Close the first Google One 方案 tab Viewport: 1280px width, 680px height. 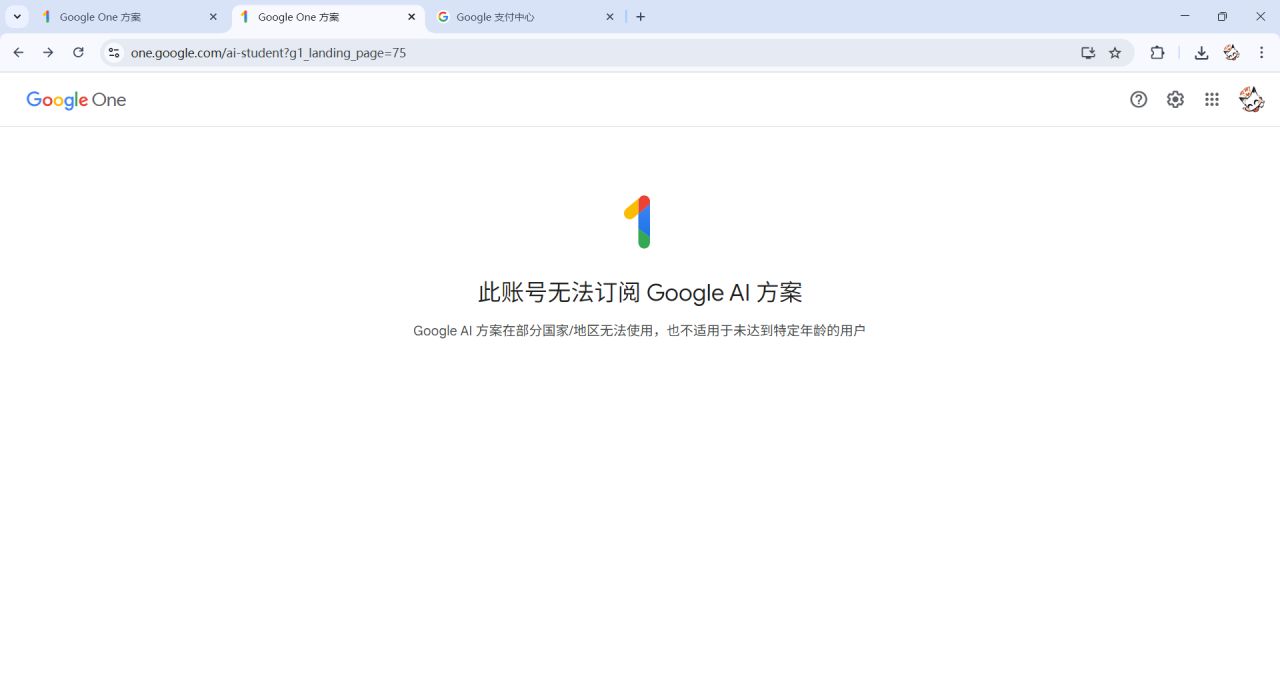click(213, 17)
